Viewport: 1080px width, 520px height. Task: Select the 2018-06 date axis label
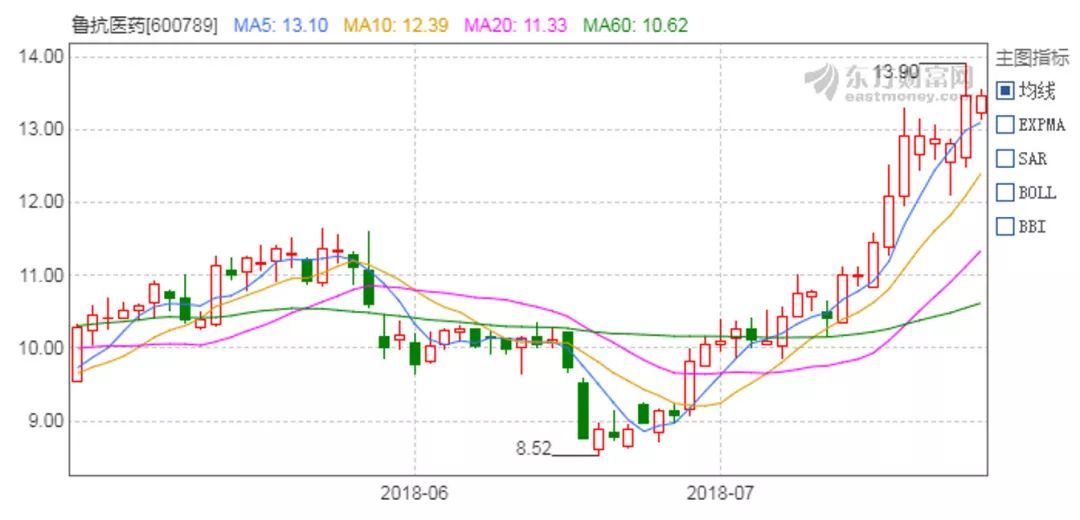point(415,494)
